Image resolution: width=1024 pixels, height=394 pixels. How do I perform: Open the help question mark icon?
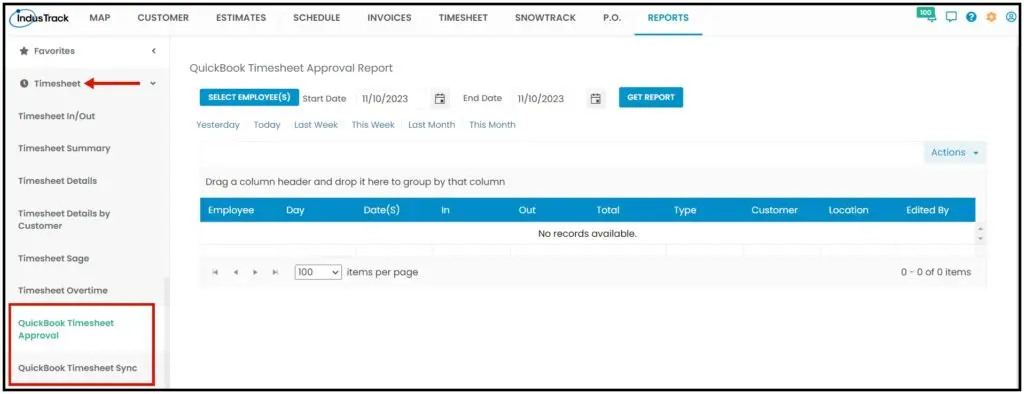972,18
